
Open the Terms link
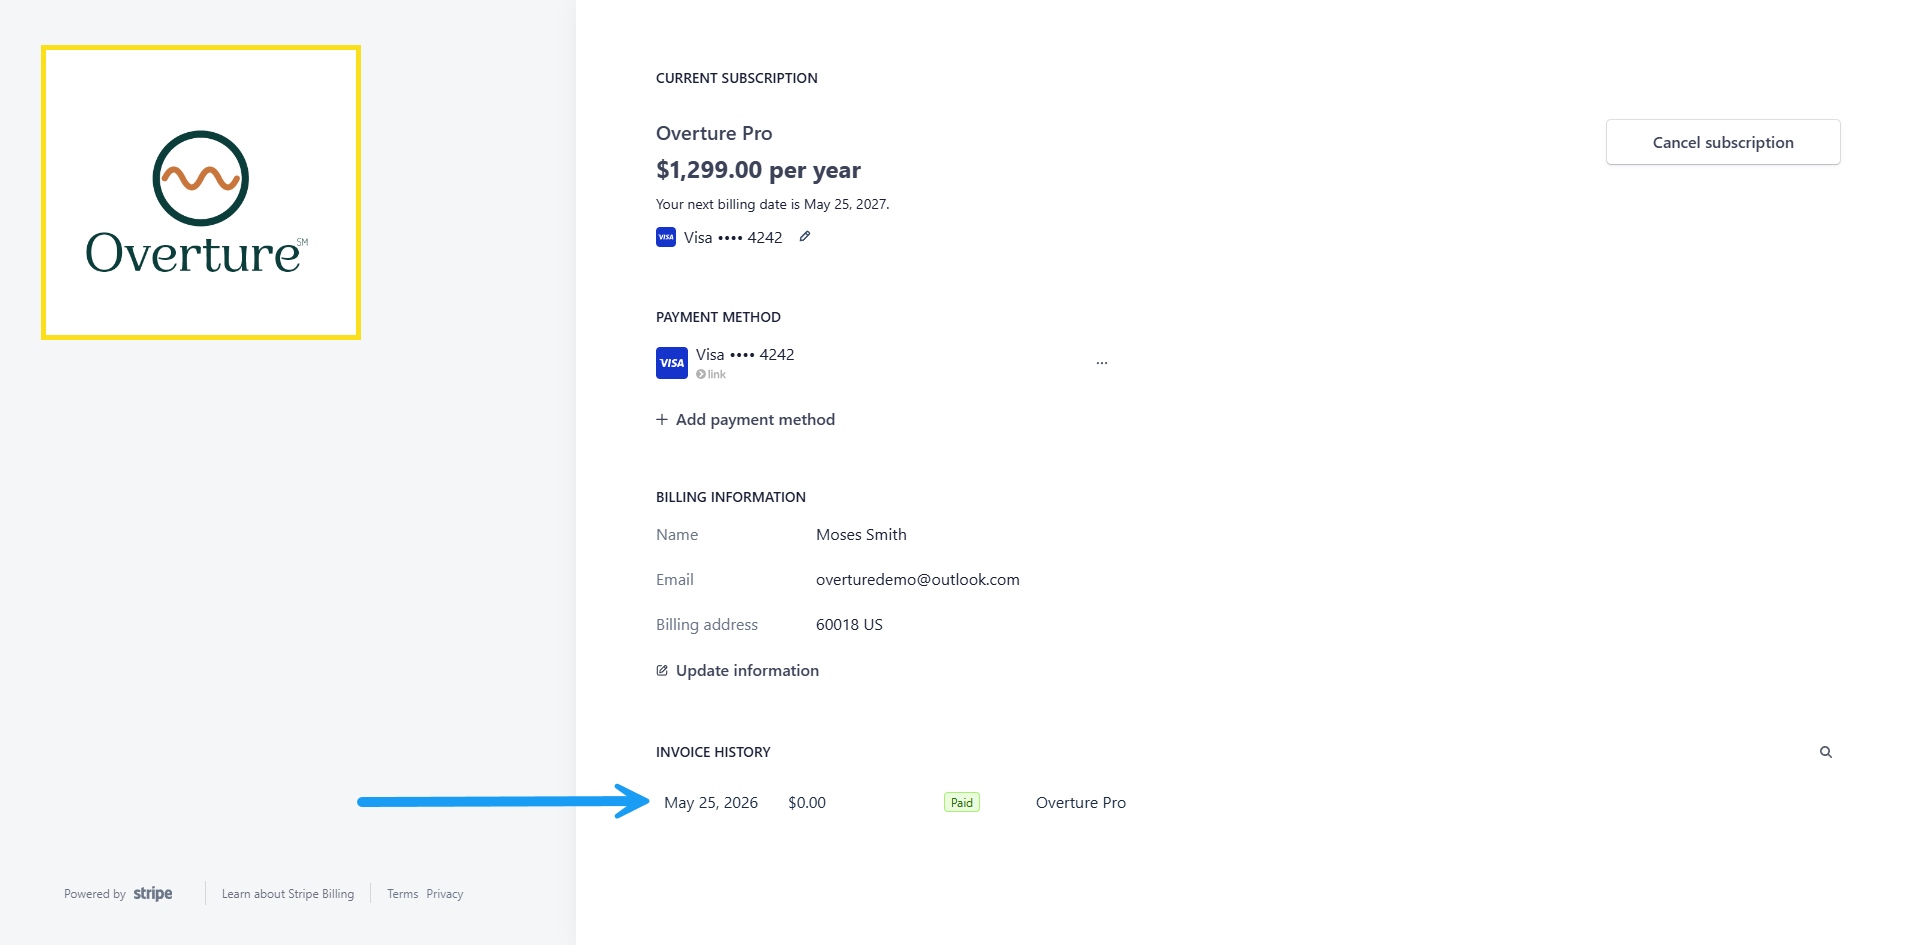(x=403, y=894)
